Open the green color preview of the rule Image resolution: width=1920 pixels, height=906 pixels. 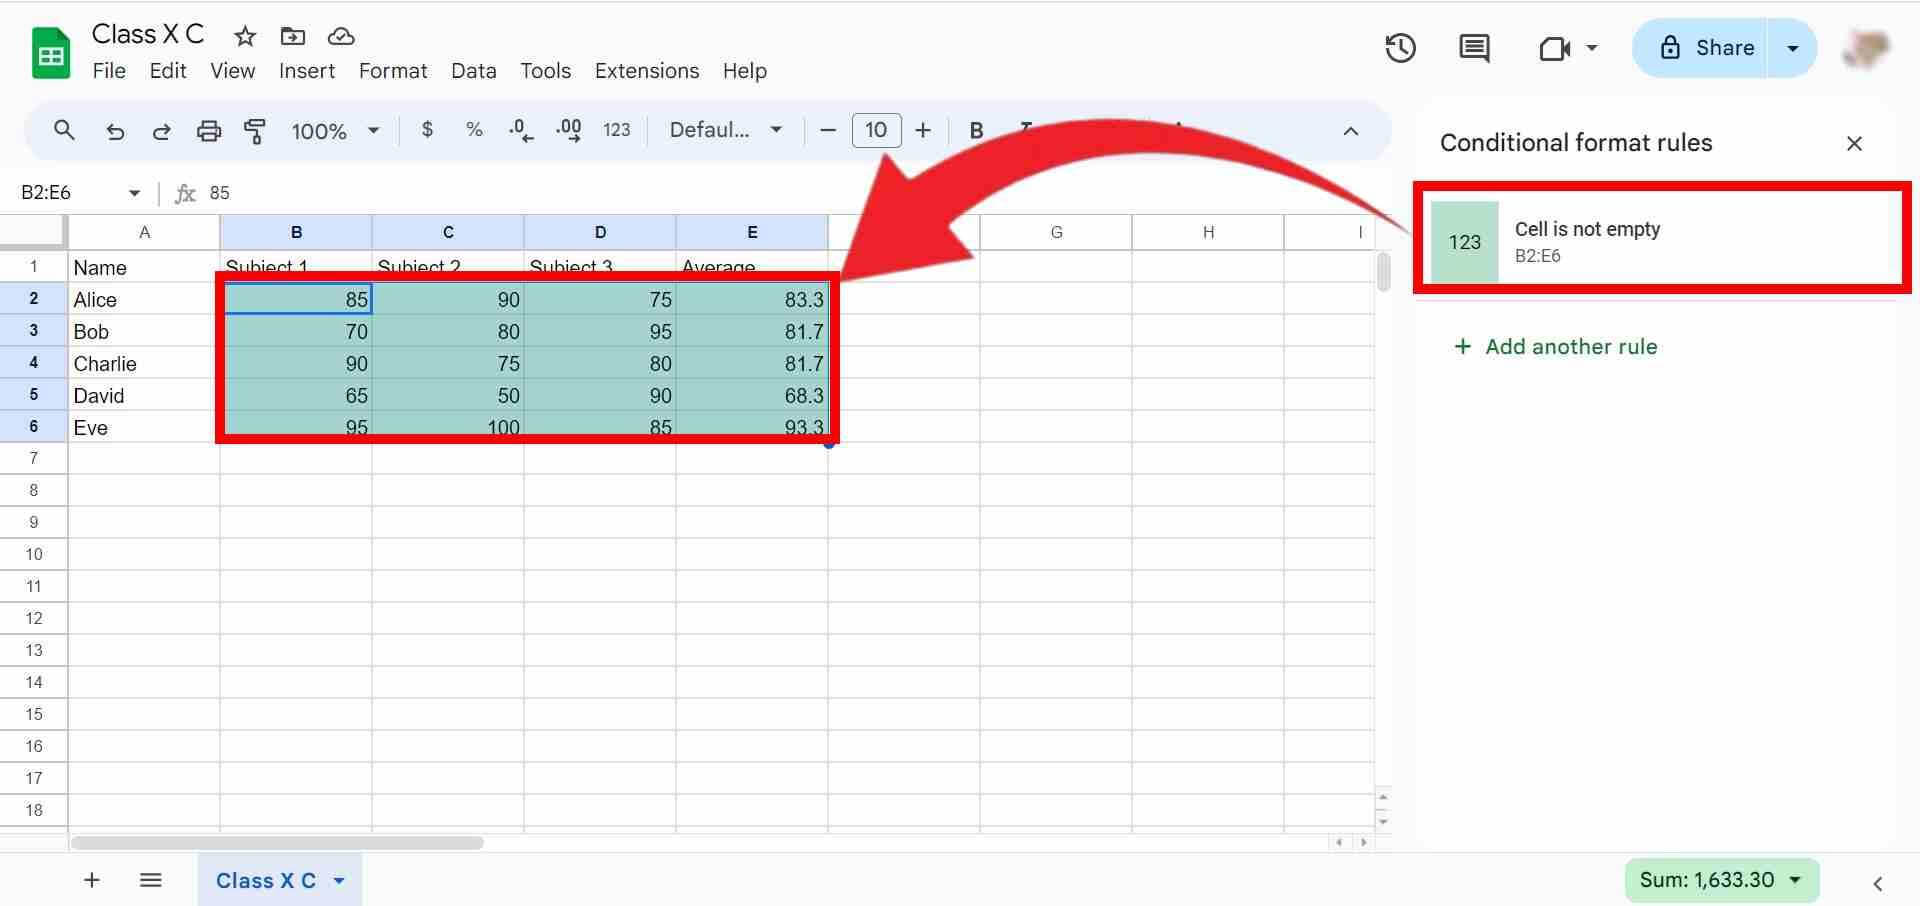1464,240
